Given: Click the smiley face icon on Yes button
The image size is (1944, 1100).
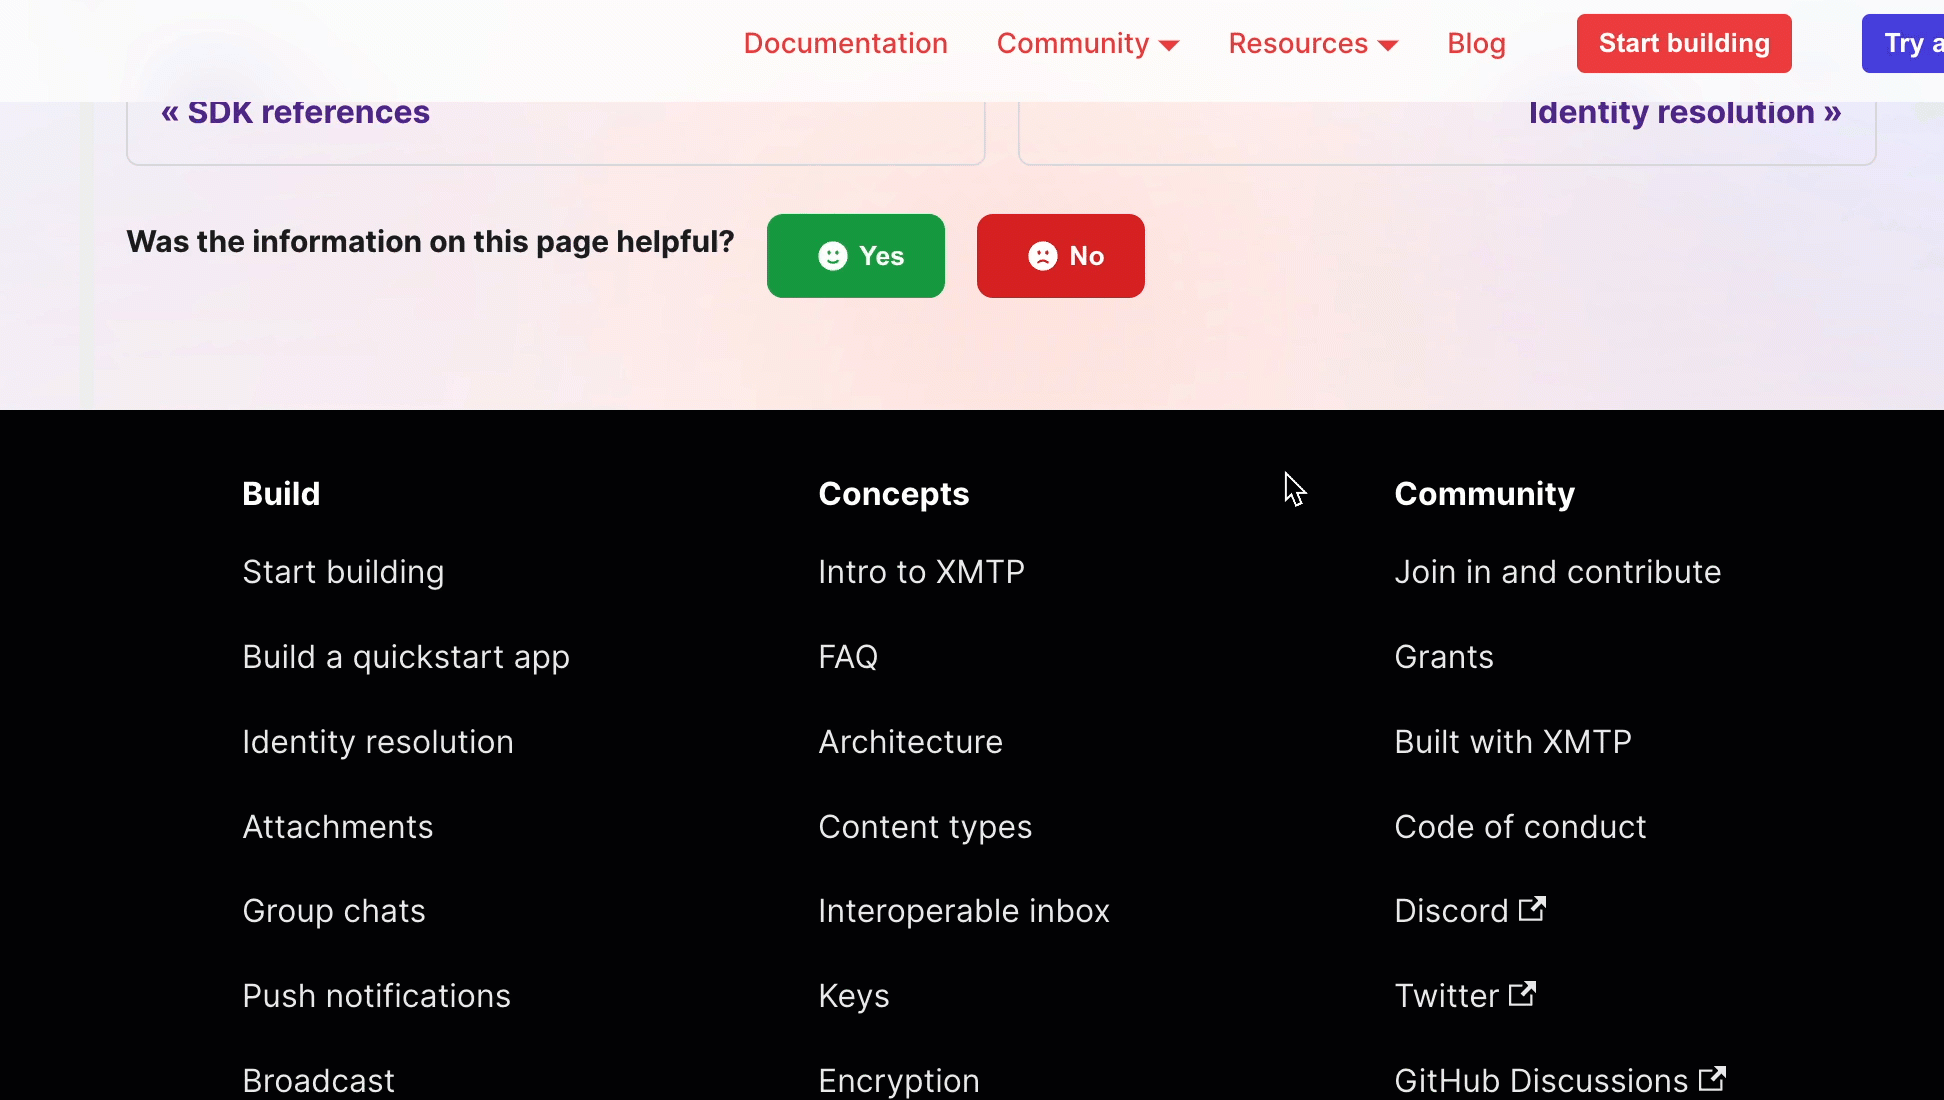Looking at the screenshot, I should tap(830, 255).
